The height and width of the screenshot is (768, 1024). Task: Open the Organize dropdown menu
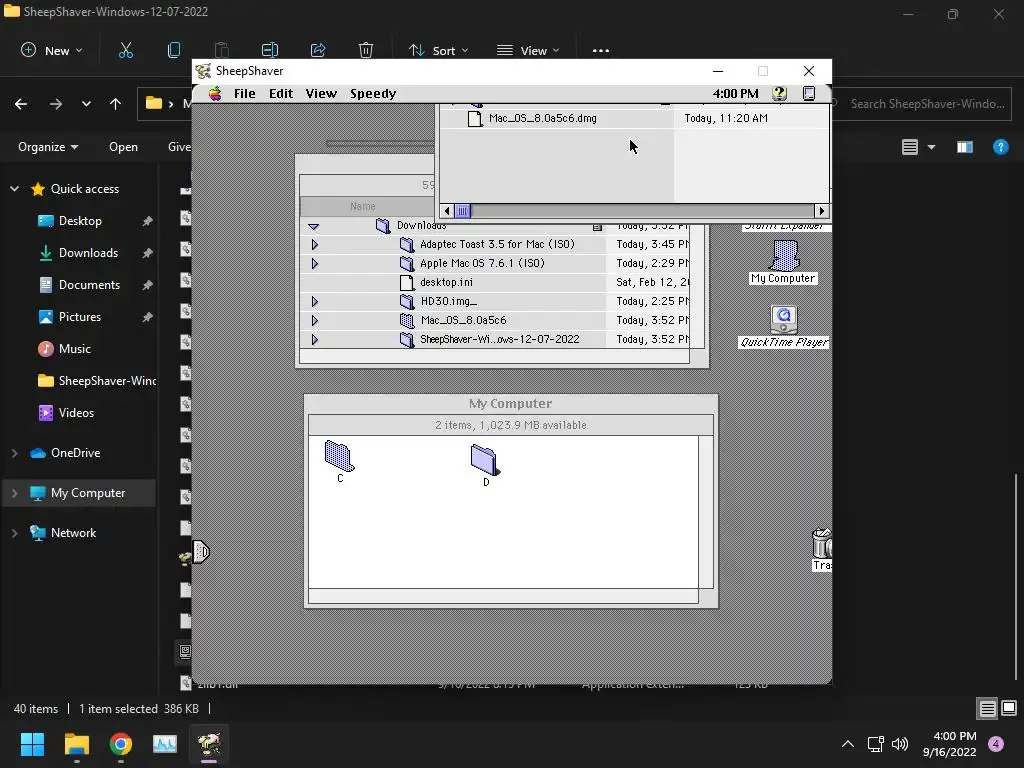(x=48, y=147)
